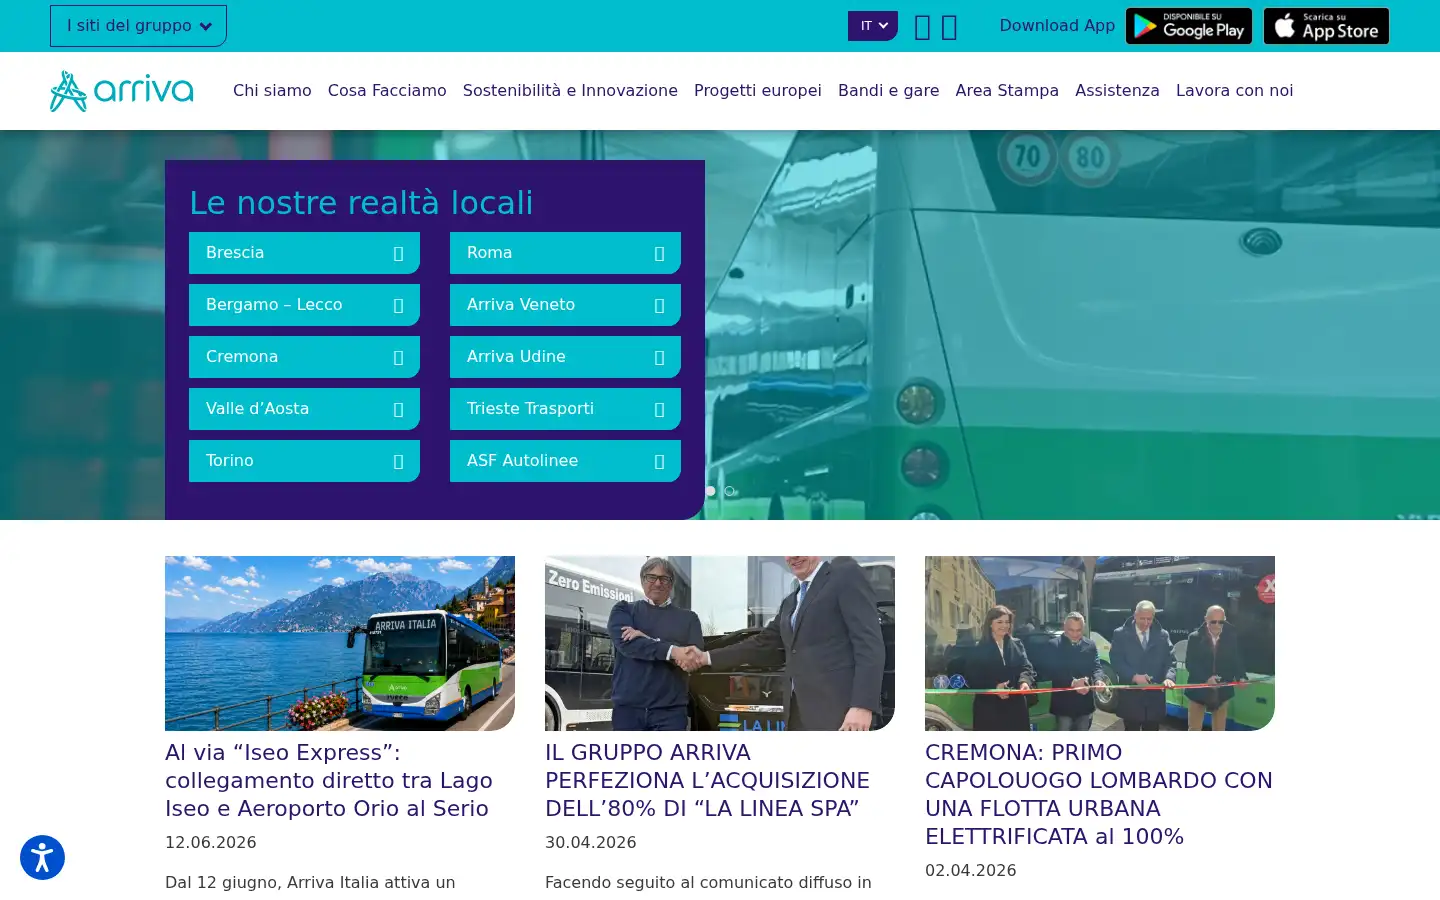Image resolution: width=1440 pixels, height=900 pixels.
Task: Click the arrow icon in the Brescia button
Action: (398, 253)
